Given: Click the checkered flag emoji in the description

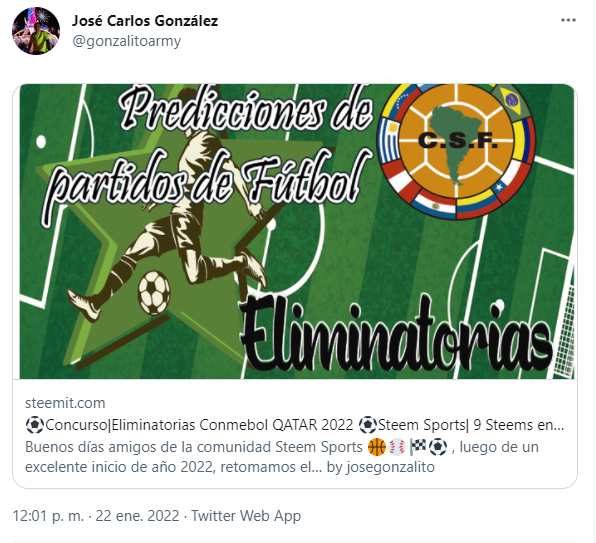Looking at the screenshot, I should [418, 447].
